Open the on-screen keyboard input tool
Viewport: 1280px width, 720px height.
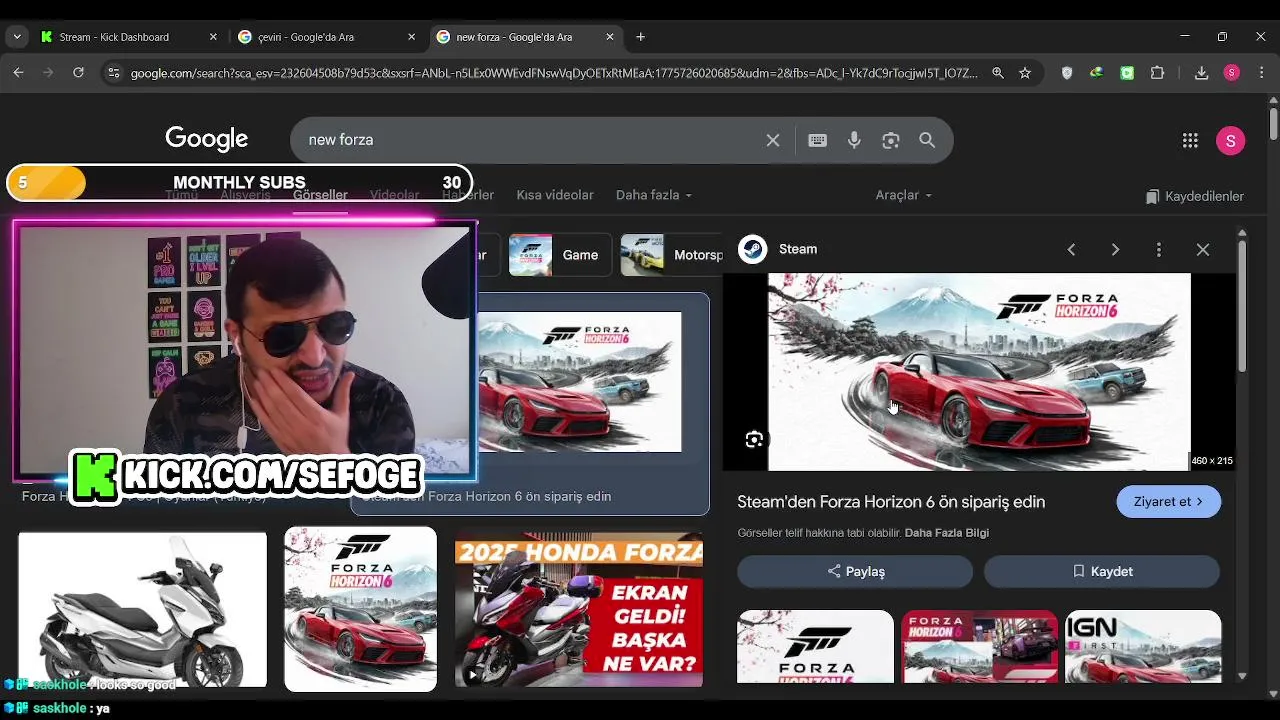818,140
